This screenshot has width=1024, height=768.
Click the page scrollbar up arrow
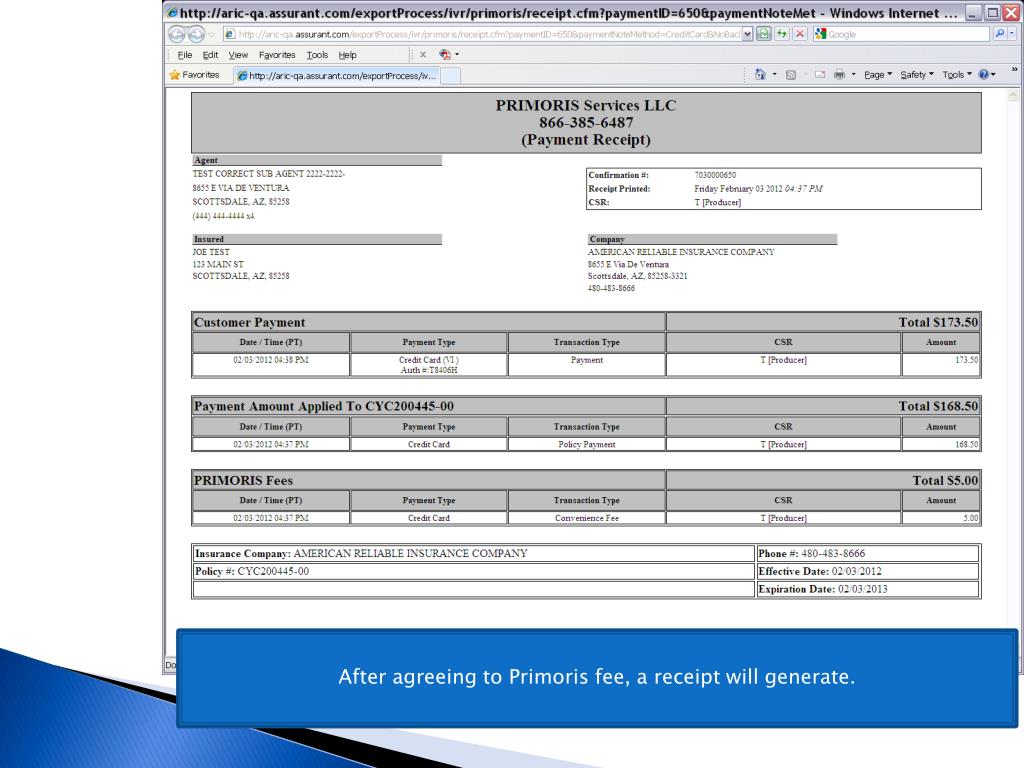(x=1013, y=95)
